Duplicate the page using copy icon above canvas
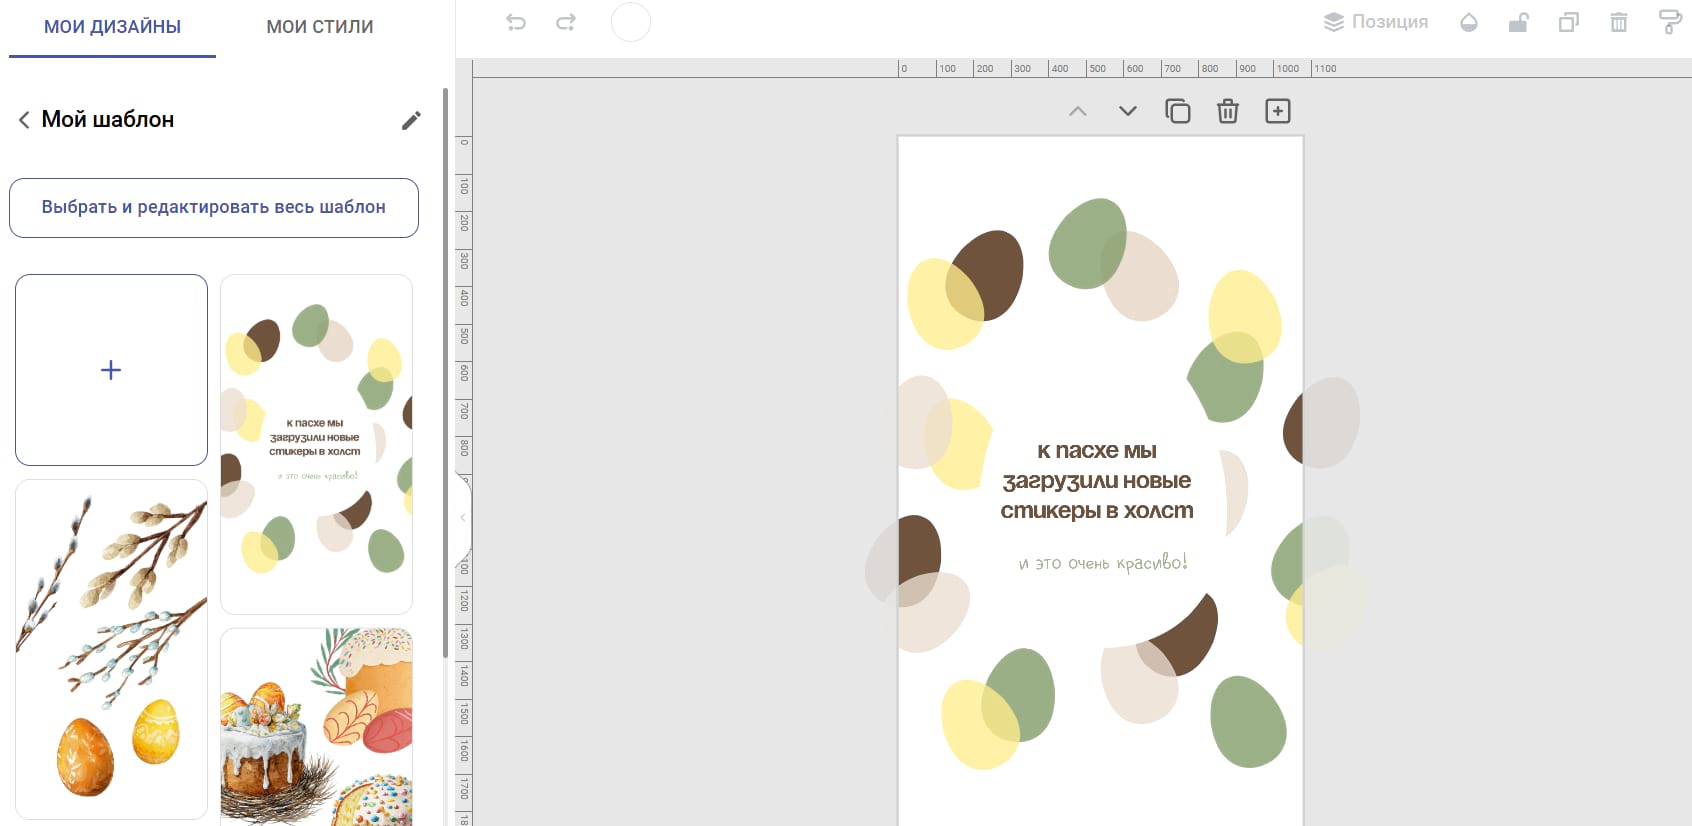The width and height of the screenshot is (1692, 826). click(x=1178, y=111)
